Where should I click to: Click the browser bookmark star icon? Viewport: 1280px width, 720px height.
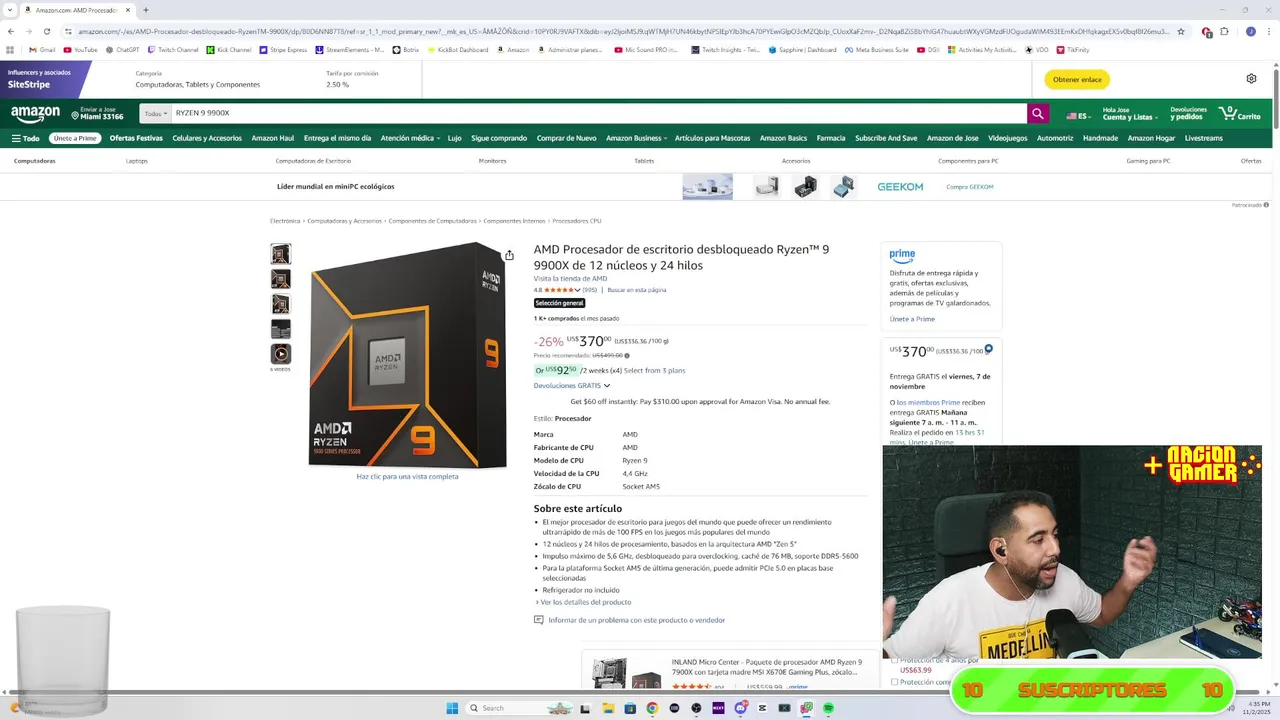[1181, 31]
